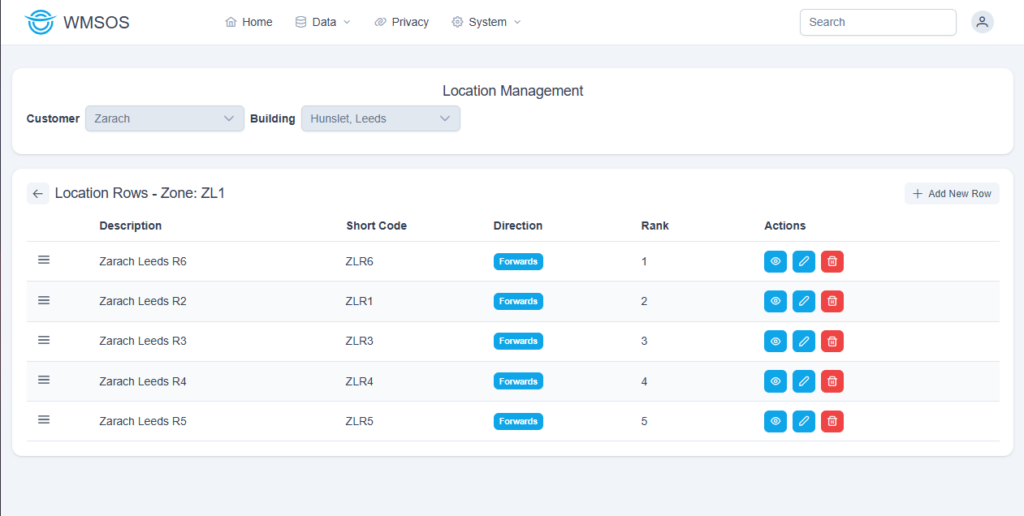Screen dimensions: 1024x516
Task: Click the drag handle for Zarach Leeds R6
Action: pos(44,260)
